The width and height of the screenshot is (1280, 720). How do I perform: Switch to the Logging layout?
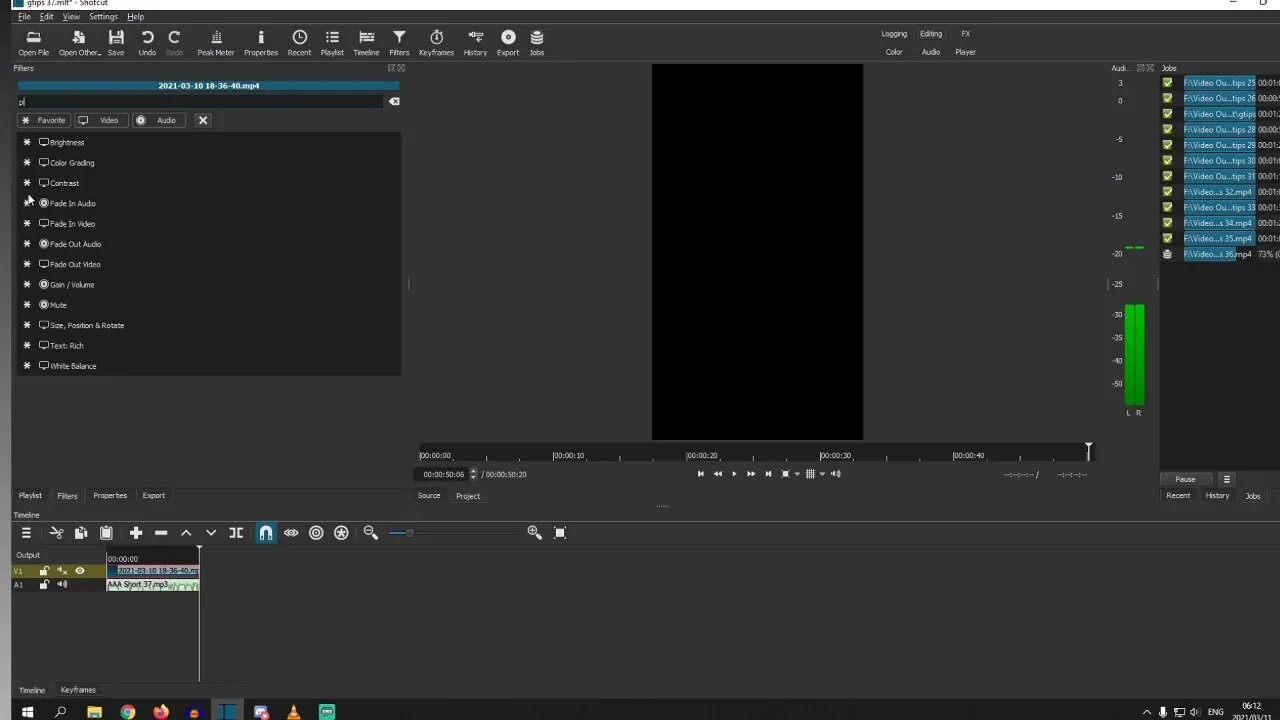coord(894,34)
